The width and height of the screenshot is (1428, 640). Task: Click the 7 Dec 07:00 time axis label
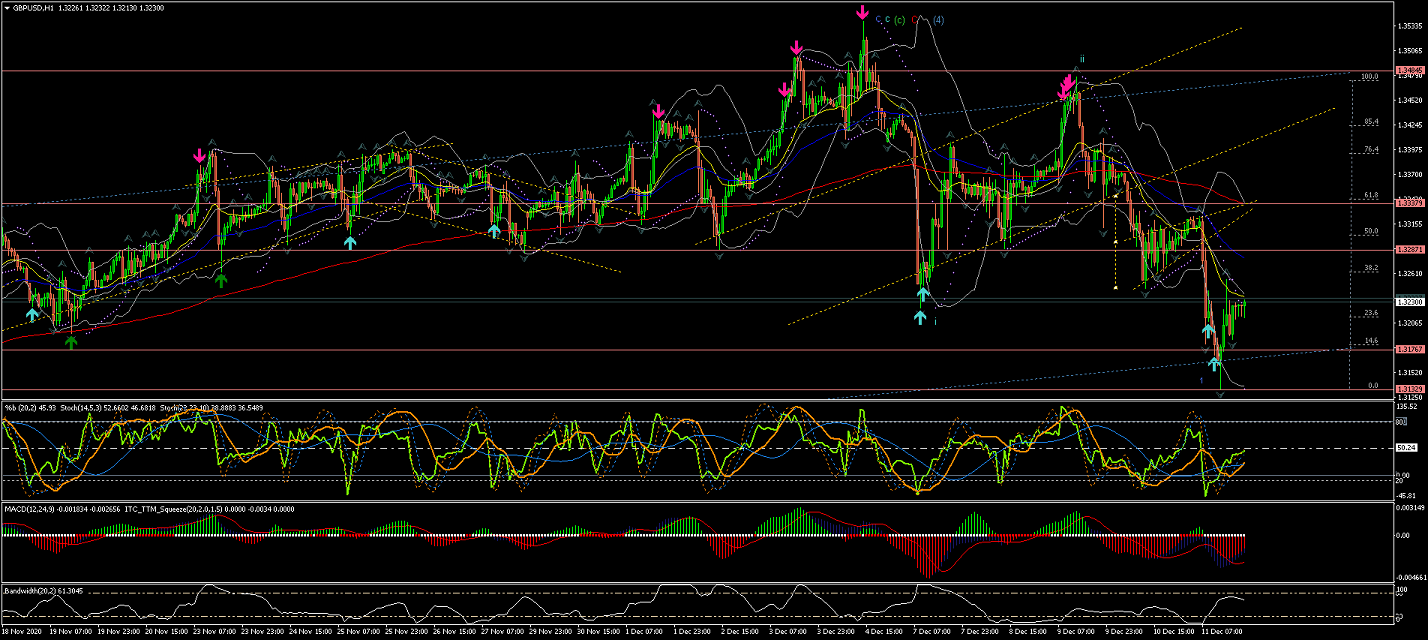[x=931, y=632]
